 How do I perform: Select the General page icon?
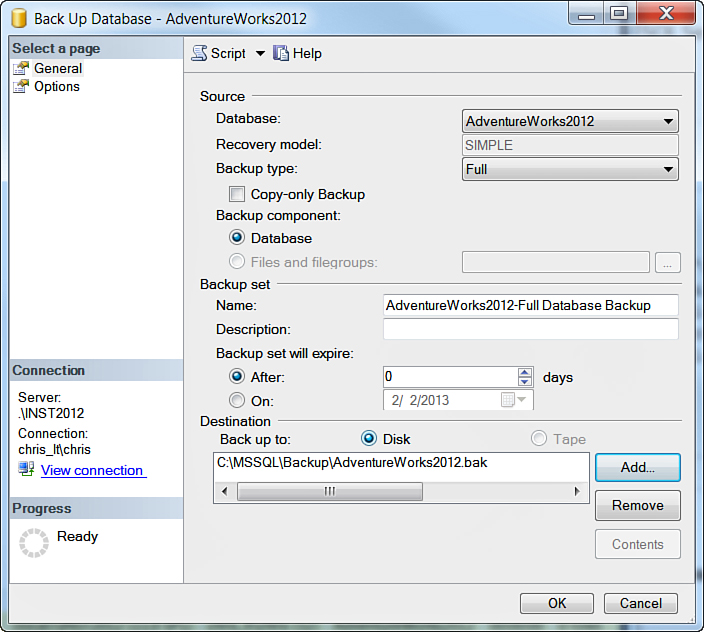[x=21, y=68]
